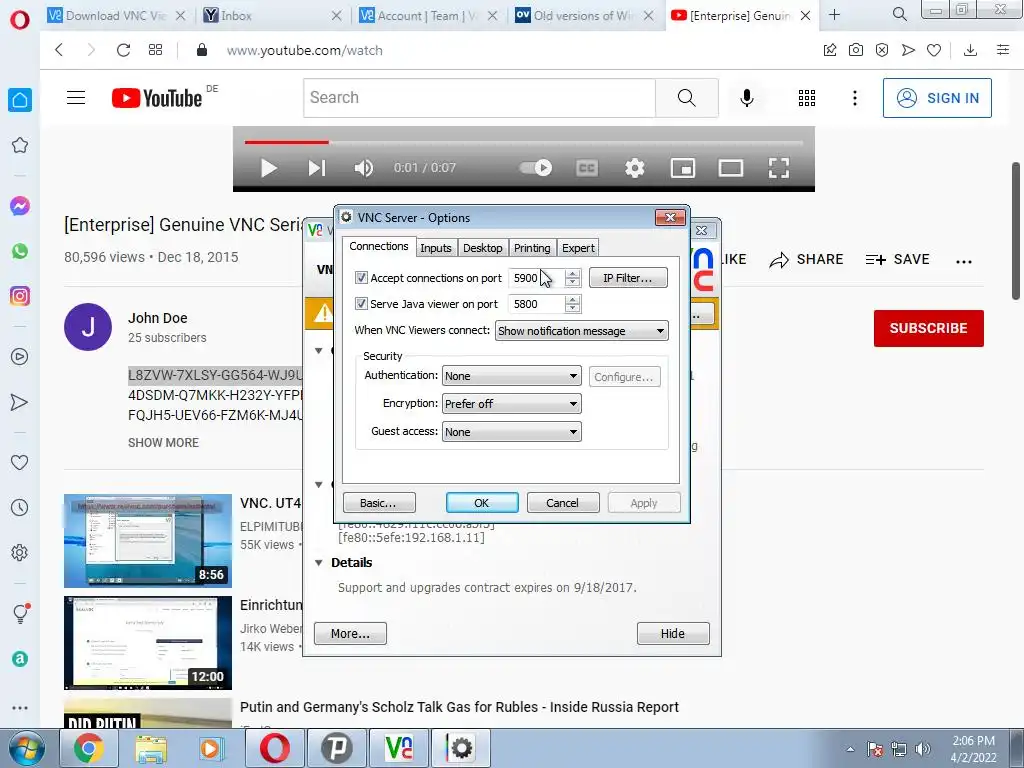Reload the YouTube page

pos(123,50)
